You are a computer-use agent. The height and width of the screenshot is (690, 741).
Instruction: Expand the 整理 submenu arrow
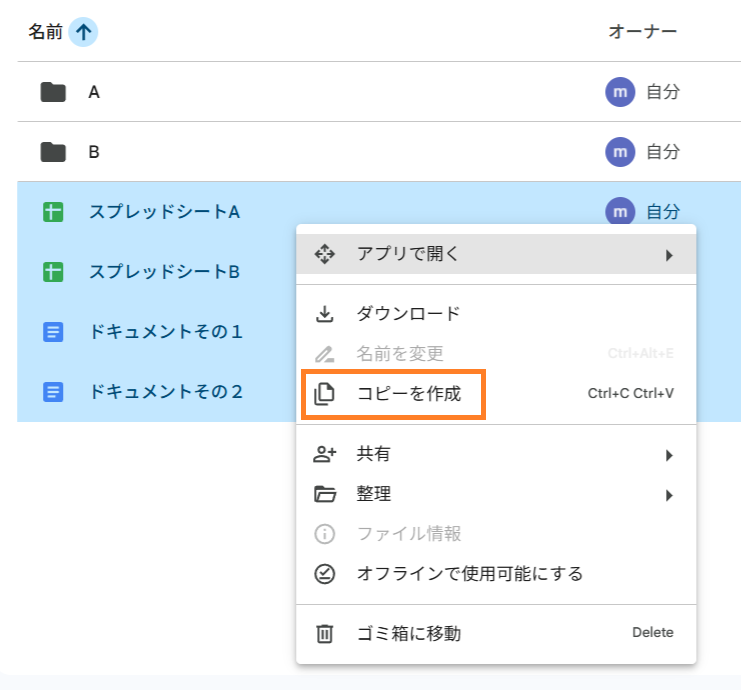click(669, 495)
